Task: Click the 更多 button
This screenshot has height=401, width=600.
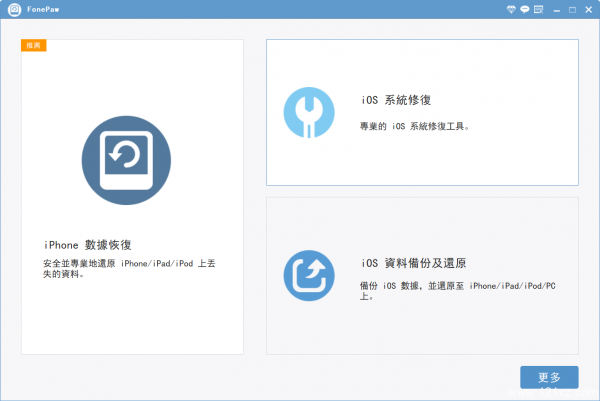Action: point(549,377)
